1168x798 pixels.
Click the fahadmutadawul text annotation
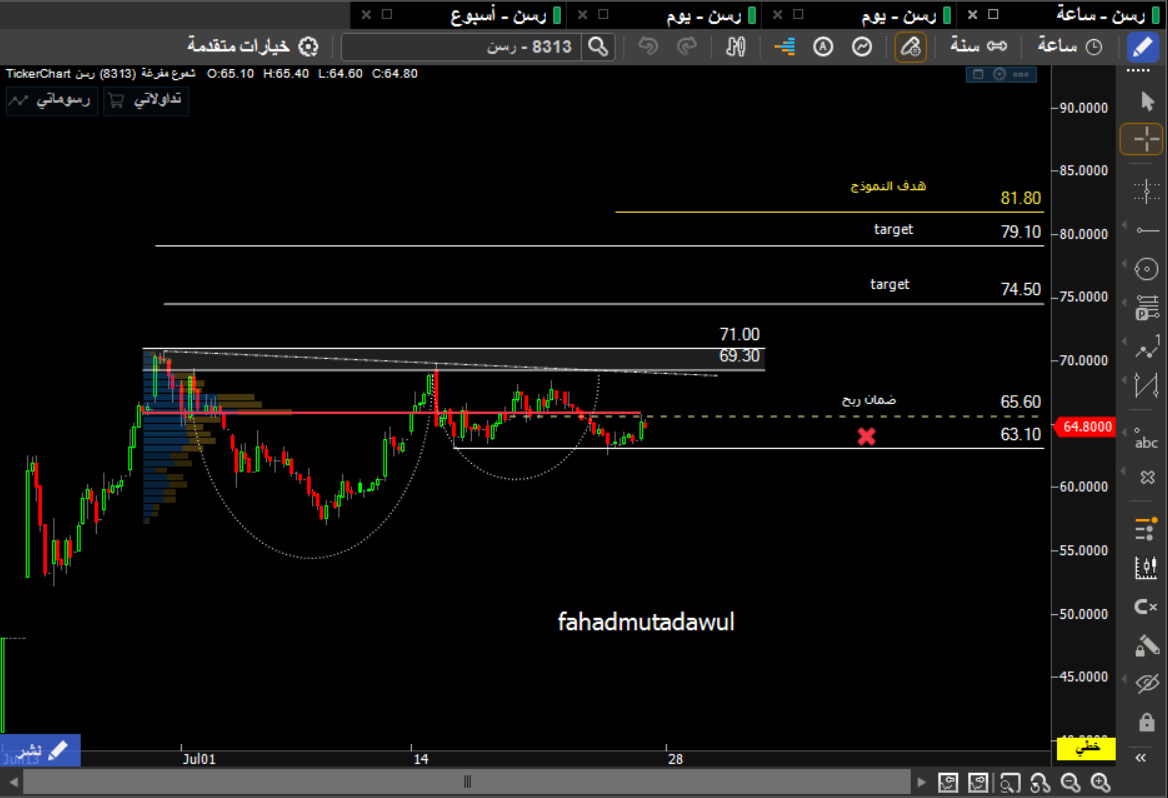point(646,622)
